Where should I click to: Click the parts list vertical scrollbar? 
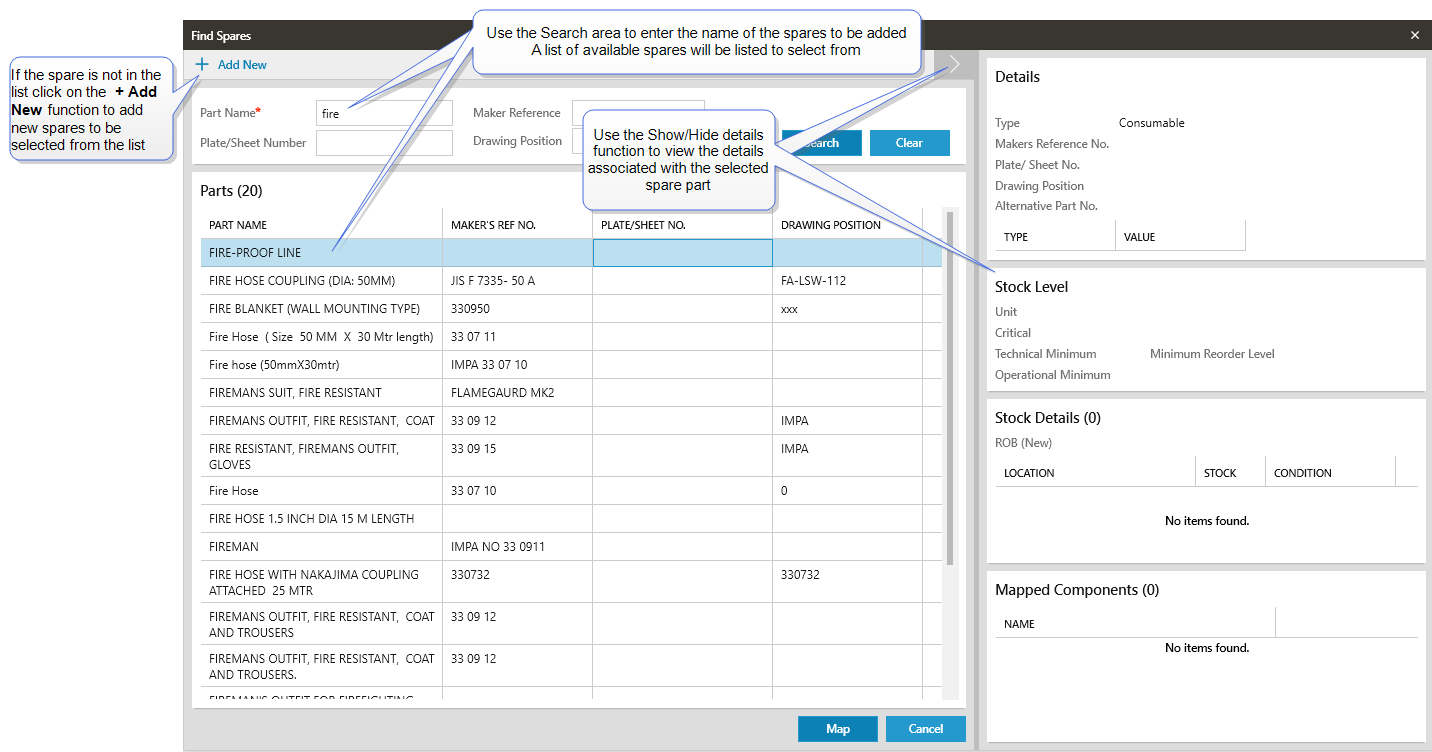pyautogui.click(x=950, y=388)
